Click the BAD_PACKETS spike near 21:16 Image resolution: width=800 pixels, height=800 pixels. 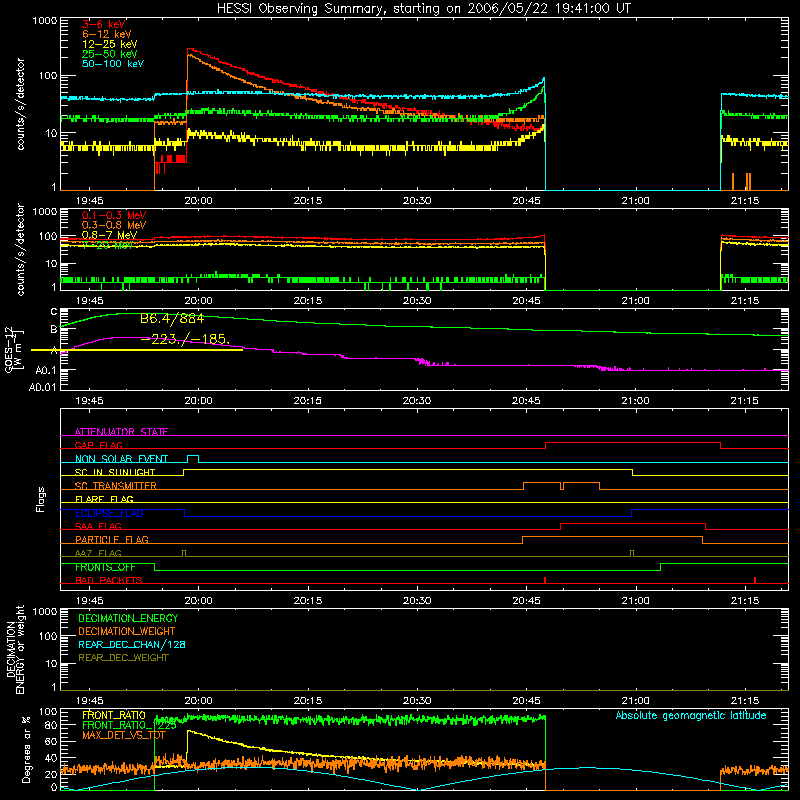click(755, 580)
